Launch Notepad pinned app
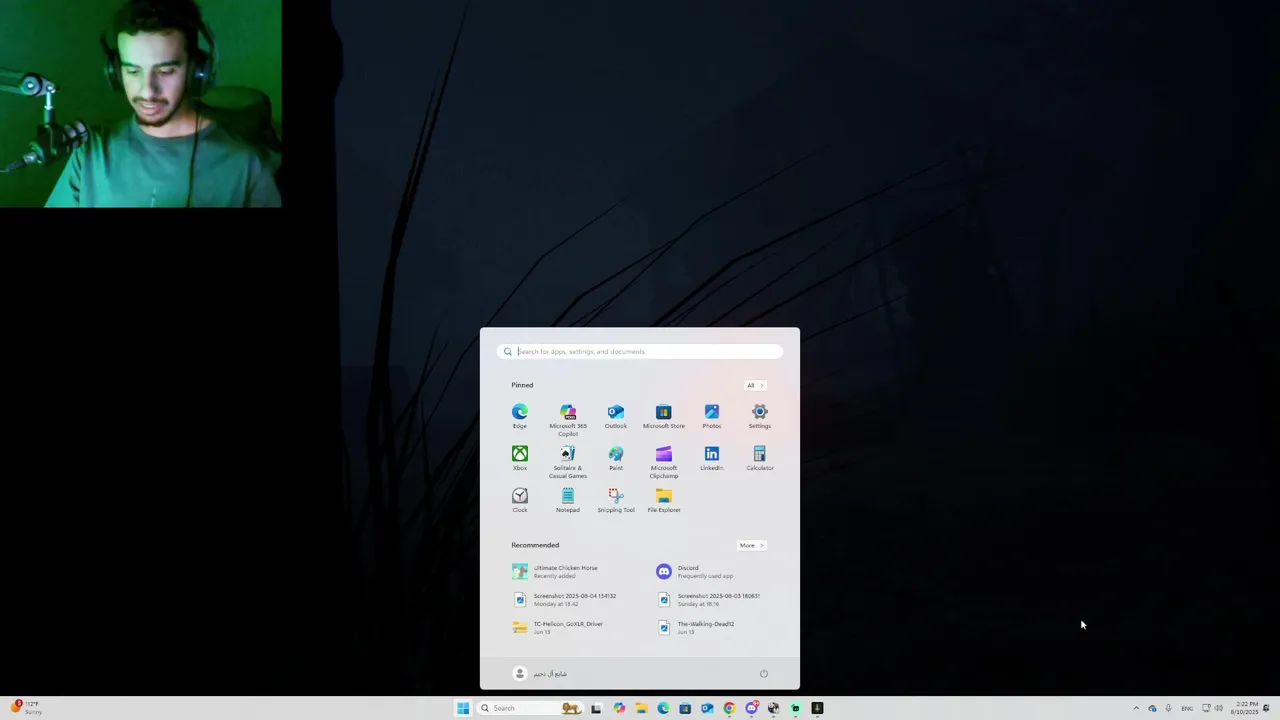Viewport: 1280px width, 720px height. click(x=568, y=501)
